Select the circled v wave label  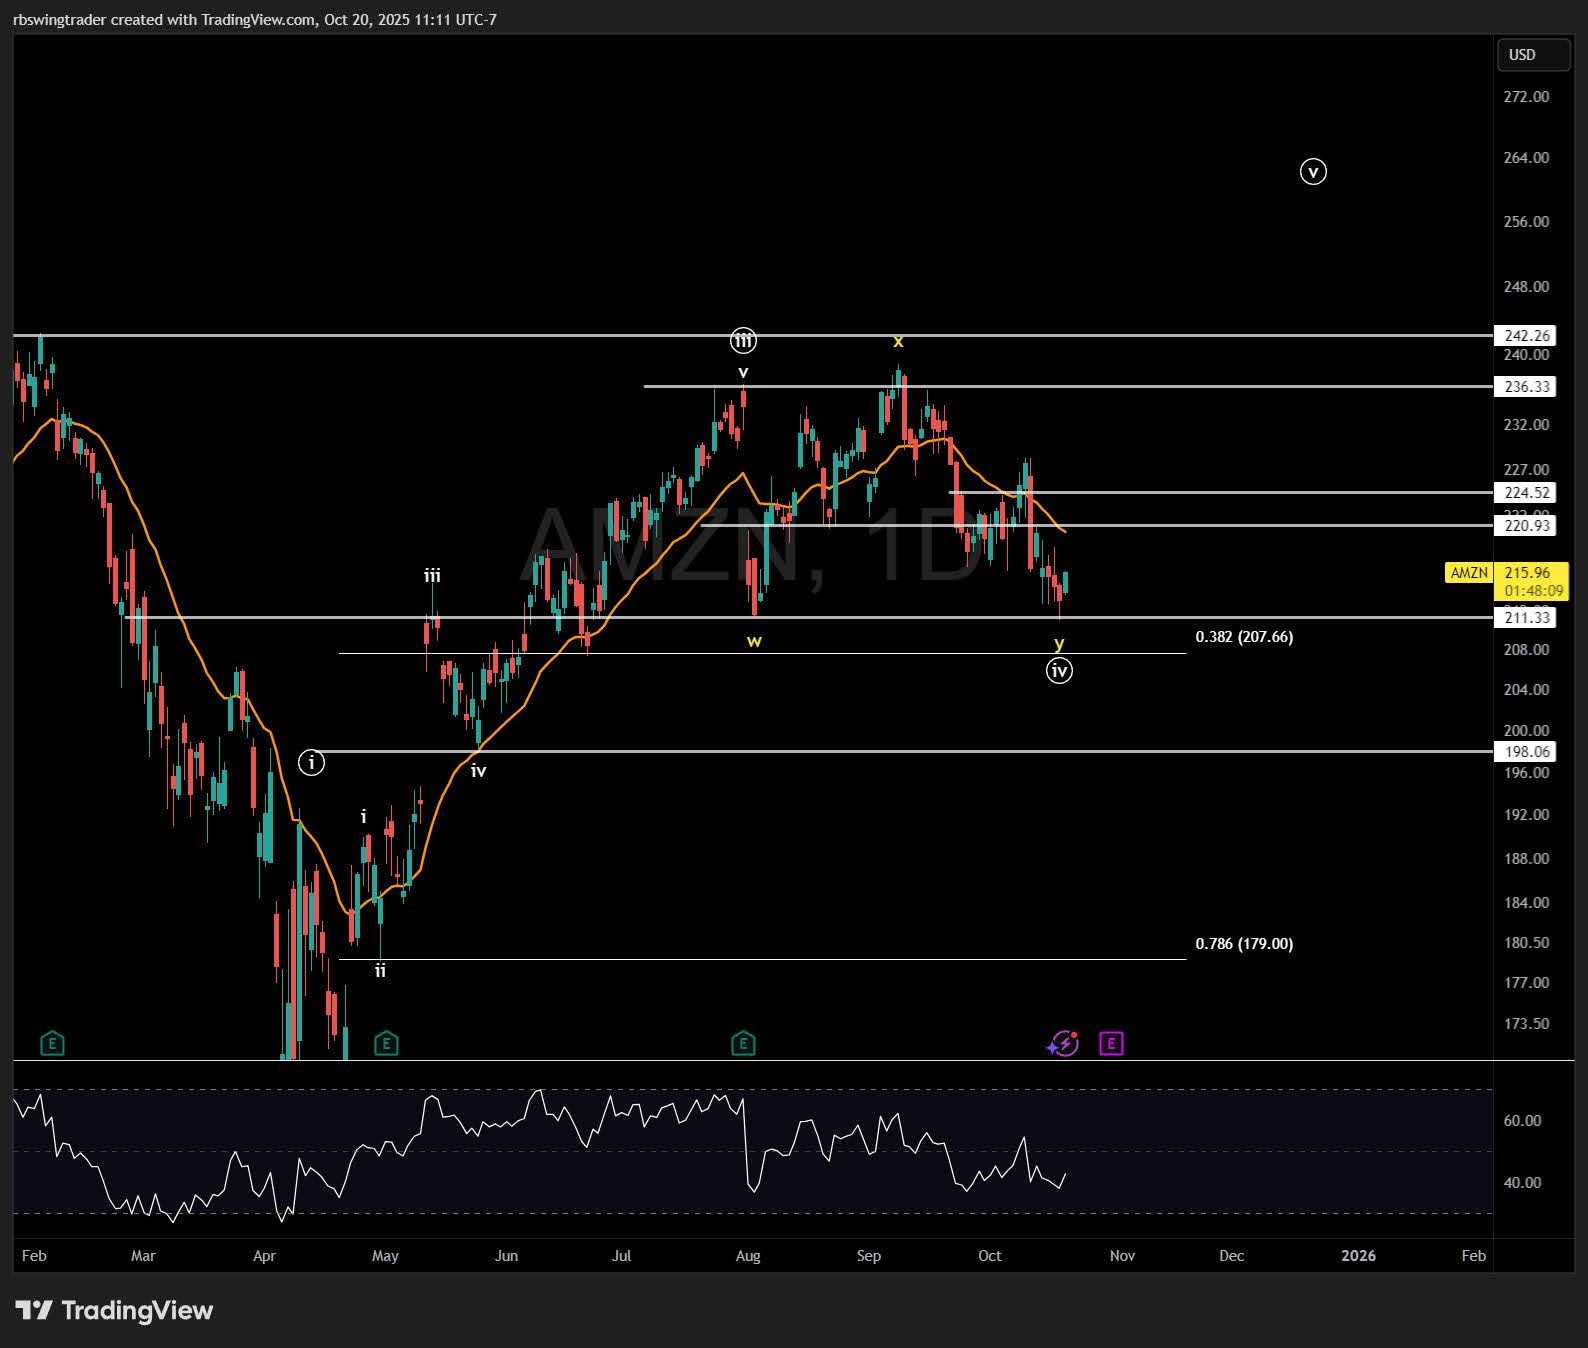pyautogui.click(x=1313, y=172)
